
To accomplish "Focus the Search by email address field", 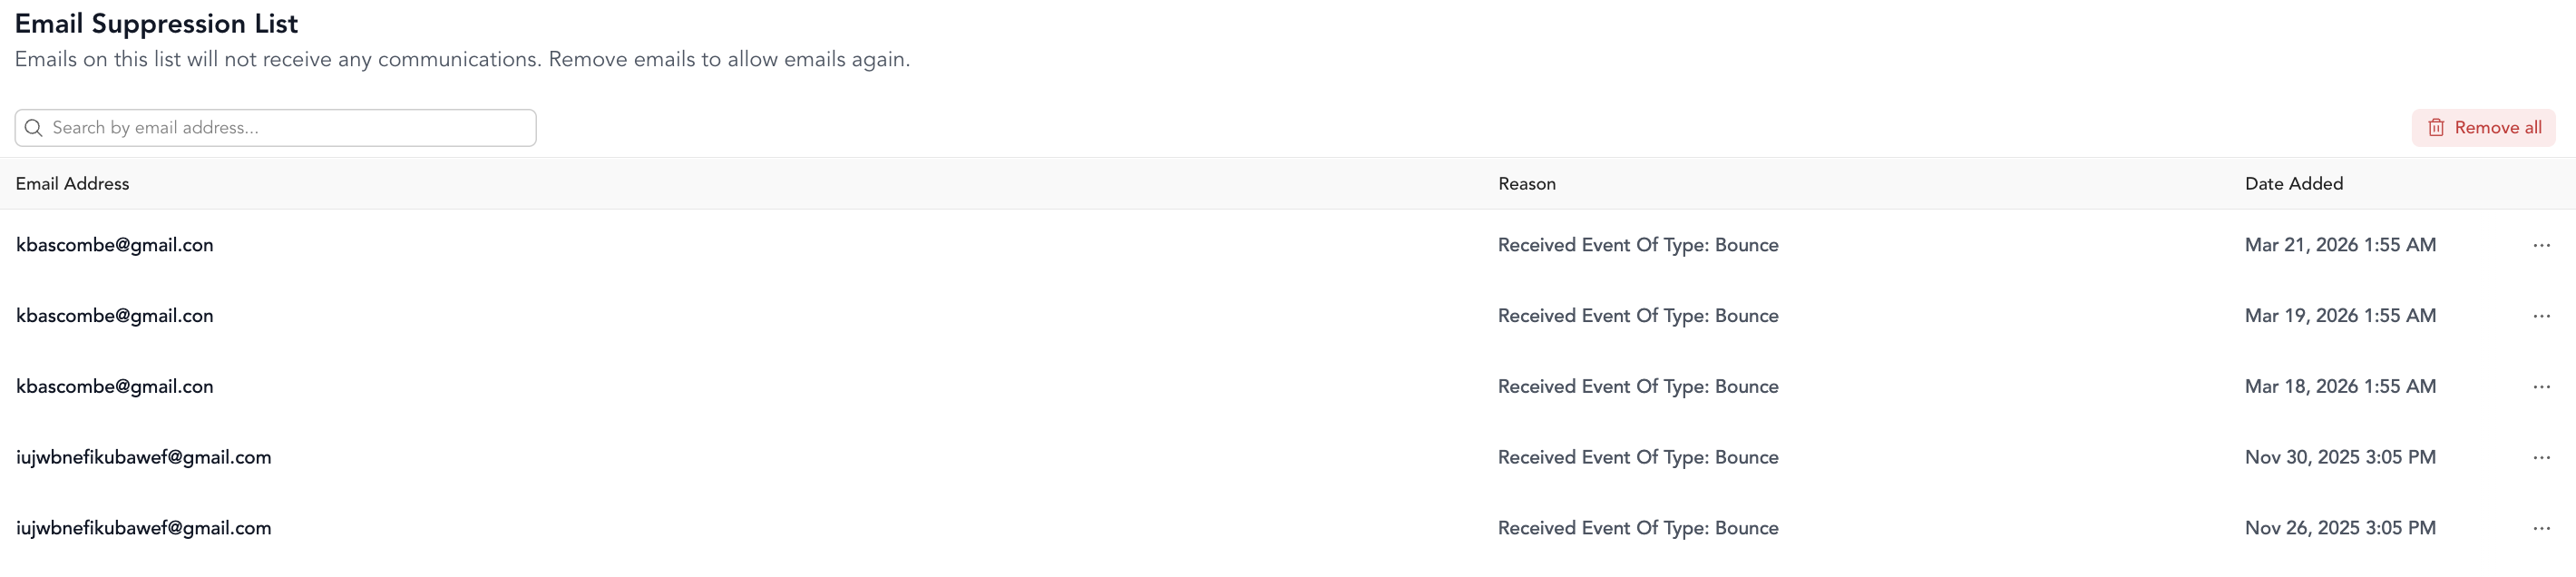I will tap(276, 128).
